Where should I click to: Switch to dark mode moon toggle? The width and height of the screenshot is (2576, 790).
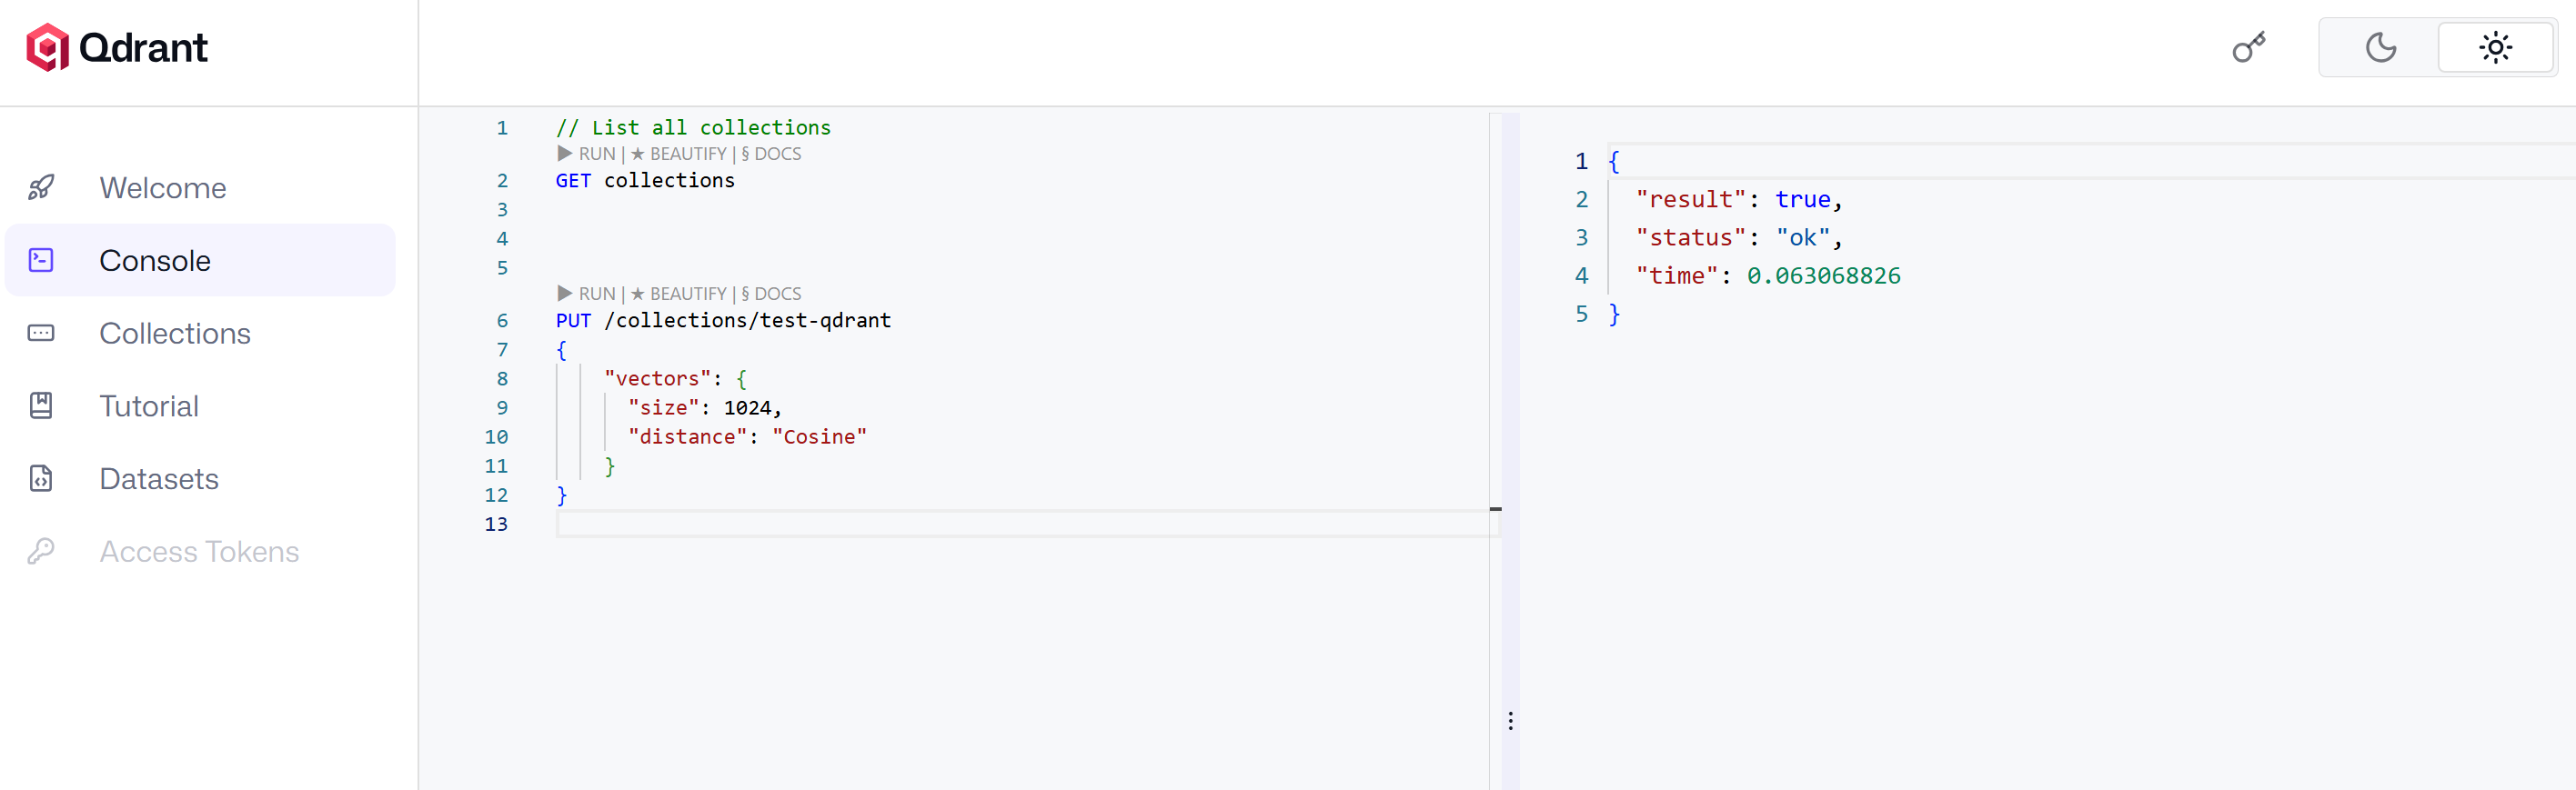(2380, 48)
